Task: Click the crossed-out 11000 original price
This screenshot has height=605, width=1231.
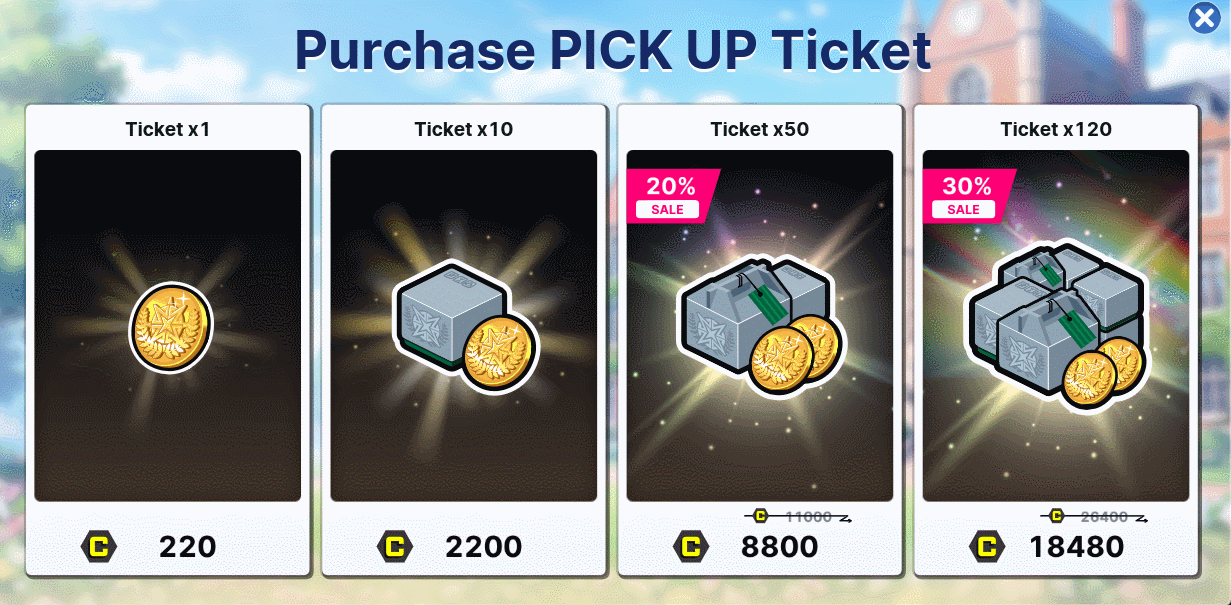Action: (x=807, y=517)
